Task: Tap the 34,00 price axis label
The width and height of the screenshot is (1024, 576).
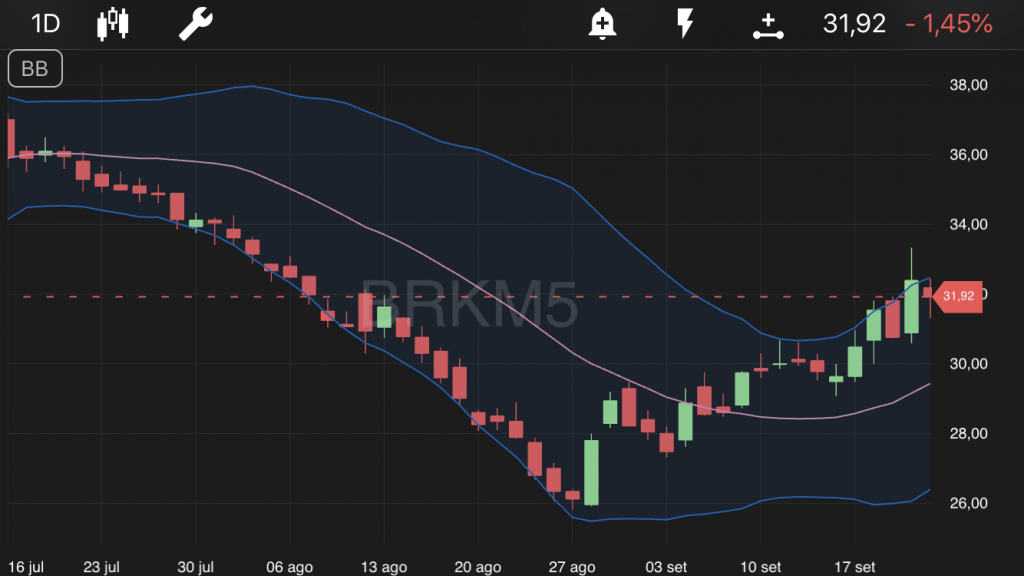Action: [968, 225]
